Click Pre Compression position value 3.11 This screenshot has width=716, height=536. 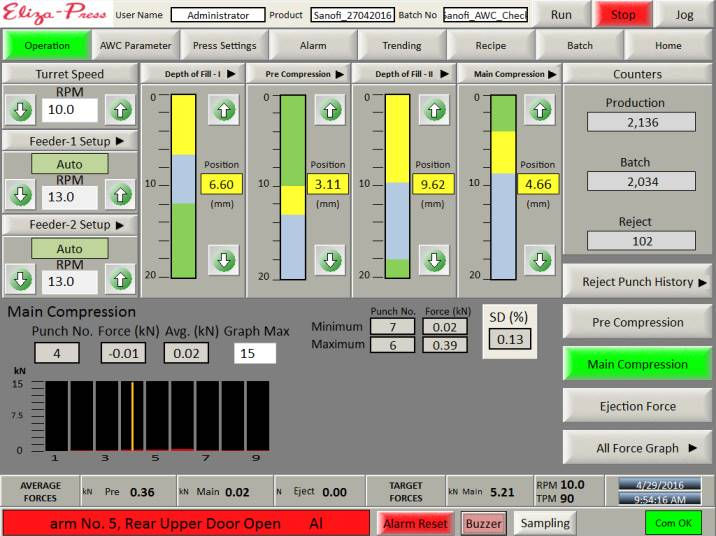click(328, 184)
